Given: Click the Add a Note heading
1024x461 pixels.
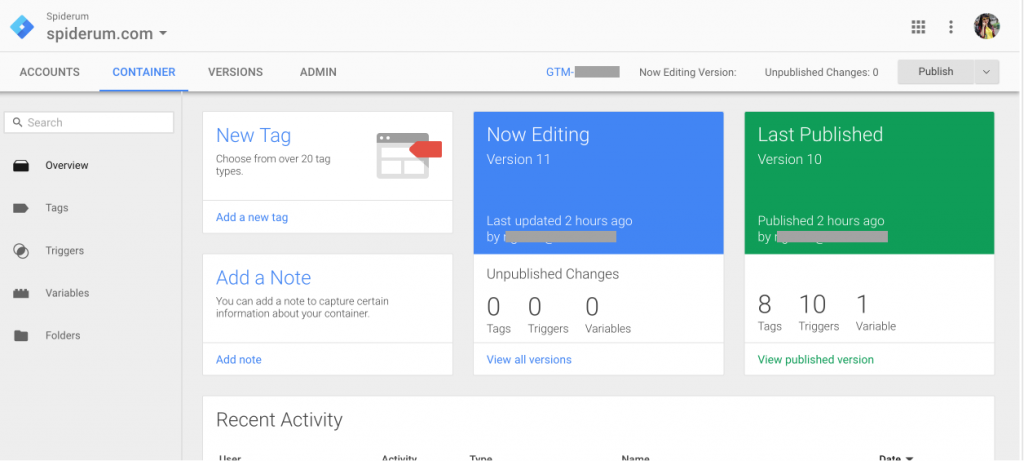Looking at the screenshot, I should [263, 278].
